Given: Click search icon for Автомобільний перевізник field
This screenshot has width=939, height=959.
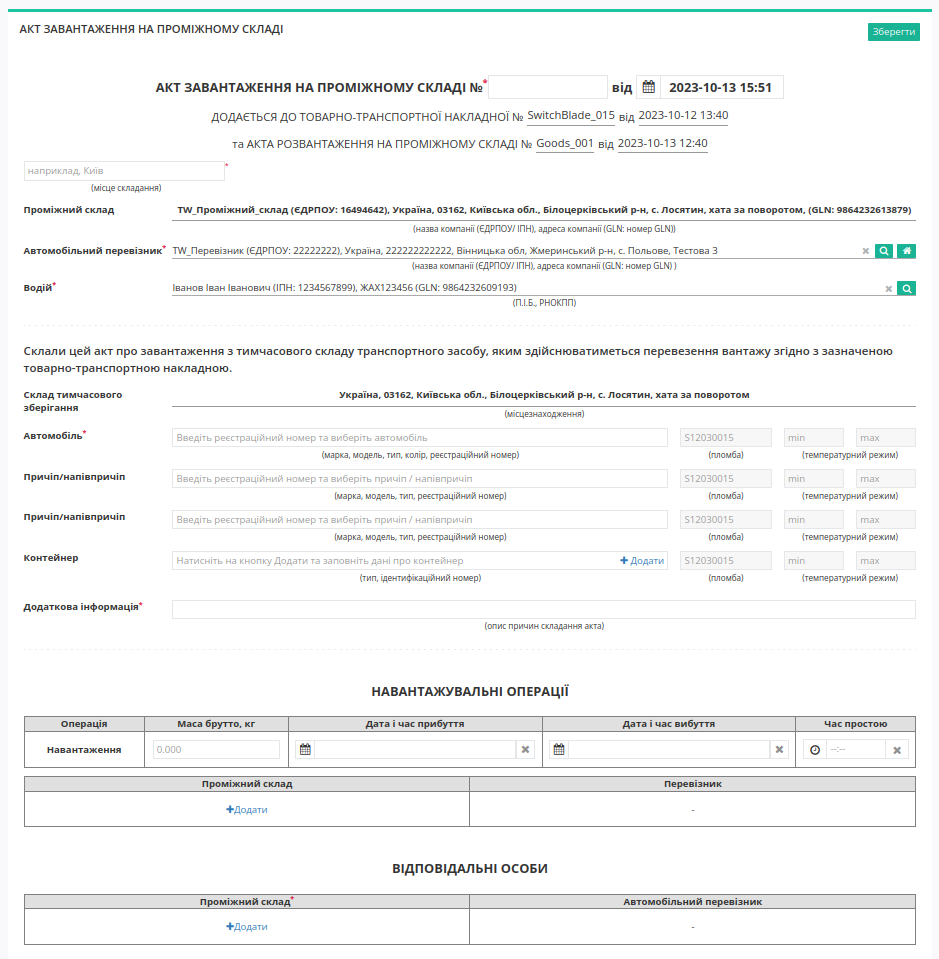Looking at the screenshot, I should pos(883,251).
